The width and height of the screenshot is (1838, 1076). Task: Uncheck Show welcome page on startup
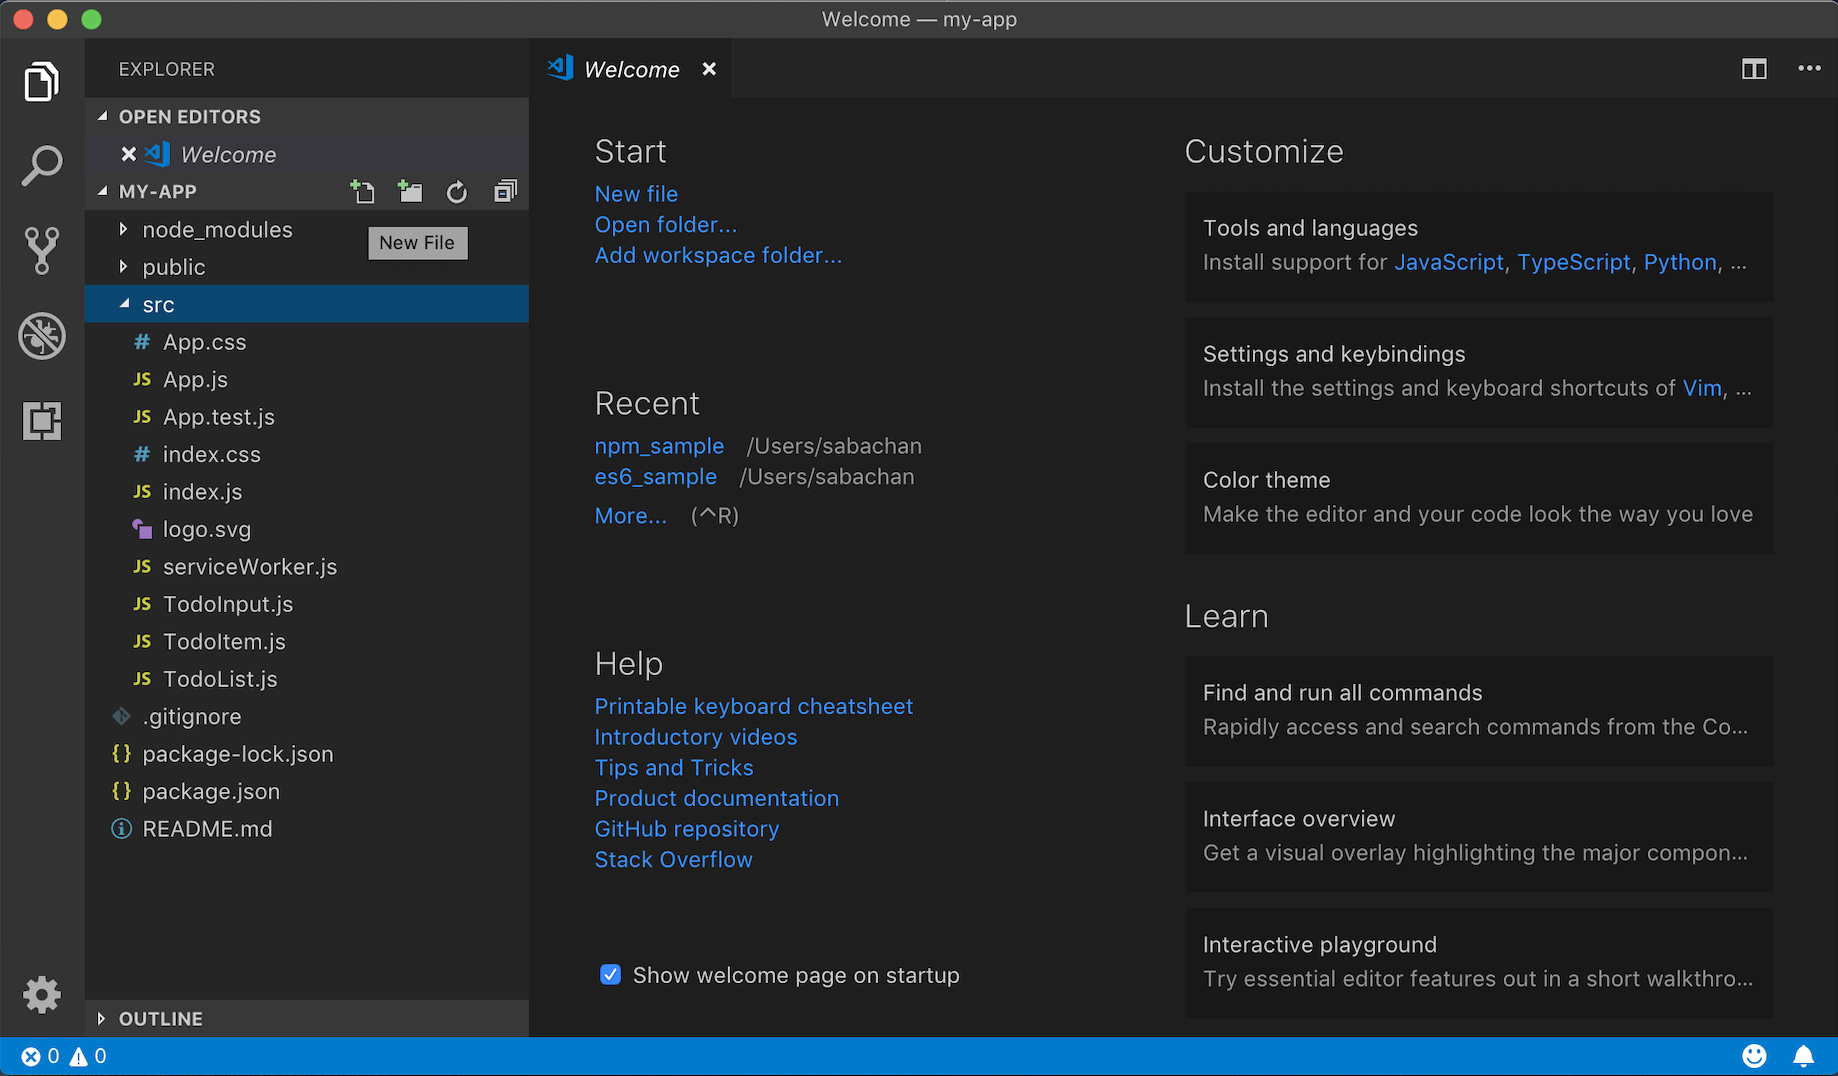[610, 975]
